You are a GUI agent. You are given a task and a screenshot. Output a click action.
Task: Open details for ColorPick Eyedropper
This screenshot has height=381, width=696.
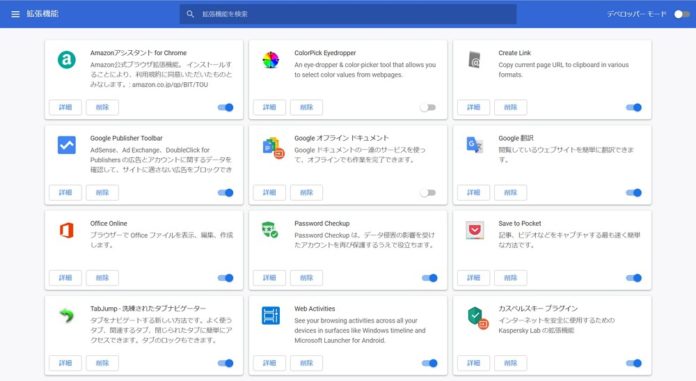(x=269, y=107)
